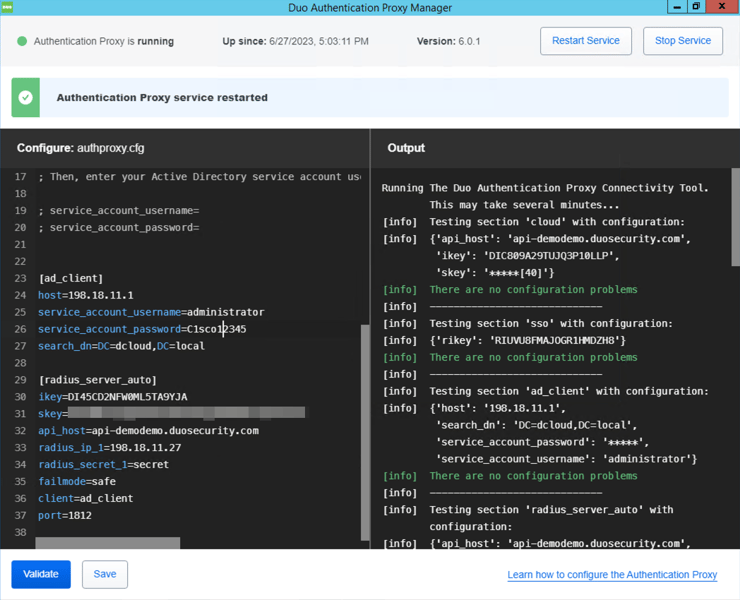Click the green running status indicator dot
Image resolution: width=740 pixels, height=600 pixels.
(x=22, y=41)
